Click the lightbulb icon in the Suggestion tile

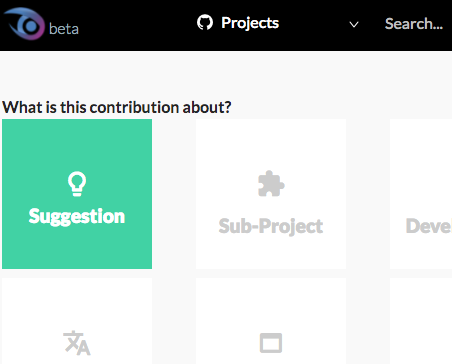[77, 184]
